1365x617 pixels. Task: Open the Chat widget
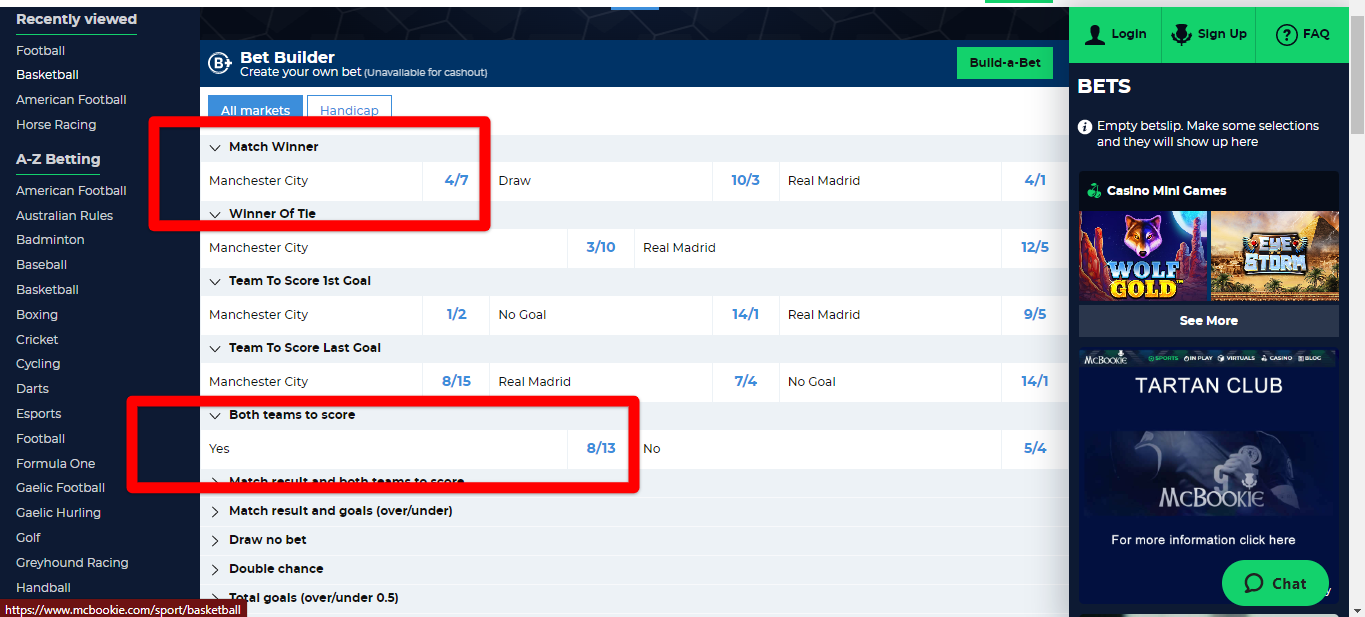click(x=1275, y=584)
